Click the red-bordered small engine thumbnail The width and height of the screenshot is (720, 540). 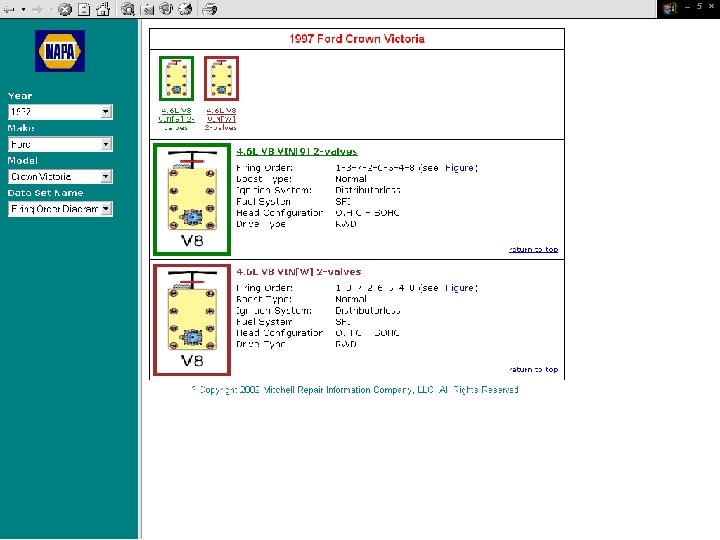coord(221,79)
